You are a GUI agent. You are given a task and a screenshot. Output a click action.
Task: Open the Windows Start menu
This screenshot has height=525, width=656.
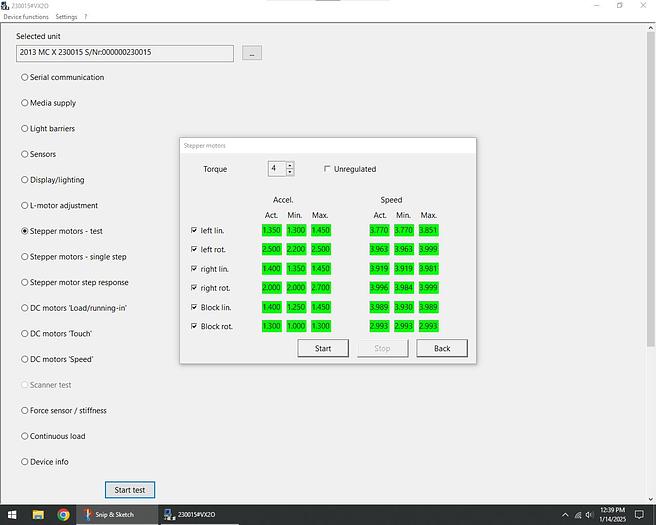click(x=10, y=514)
